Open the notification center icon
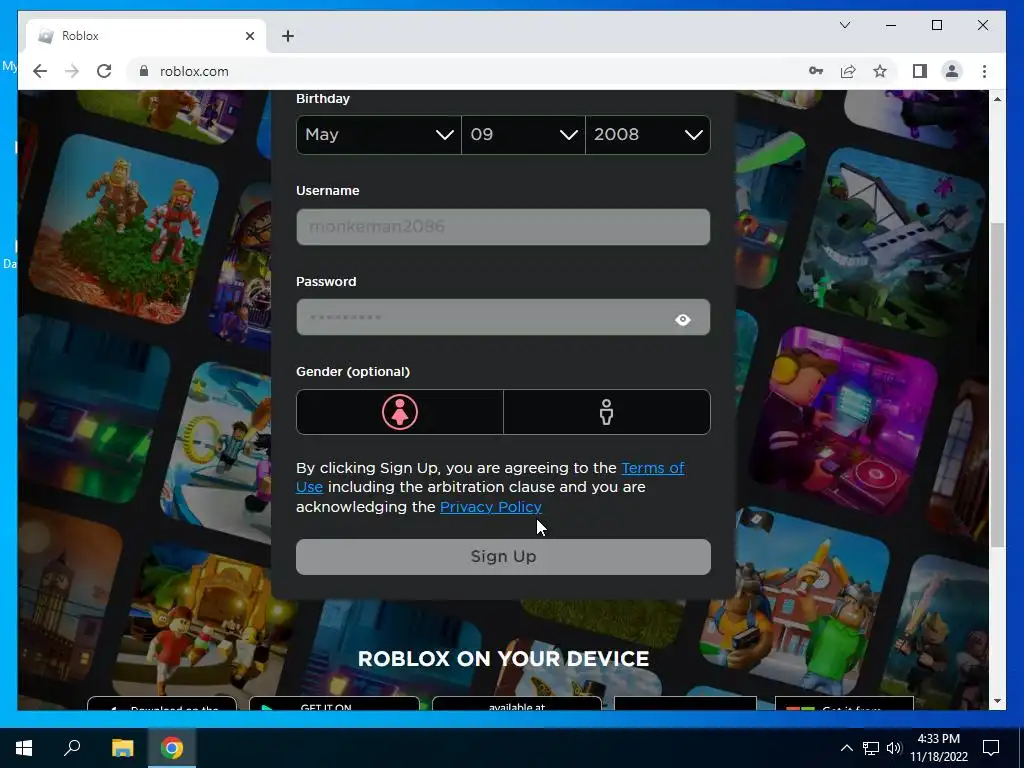 (991, 748)
